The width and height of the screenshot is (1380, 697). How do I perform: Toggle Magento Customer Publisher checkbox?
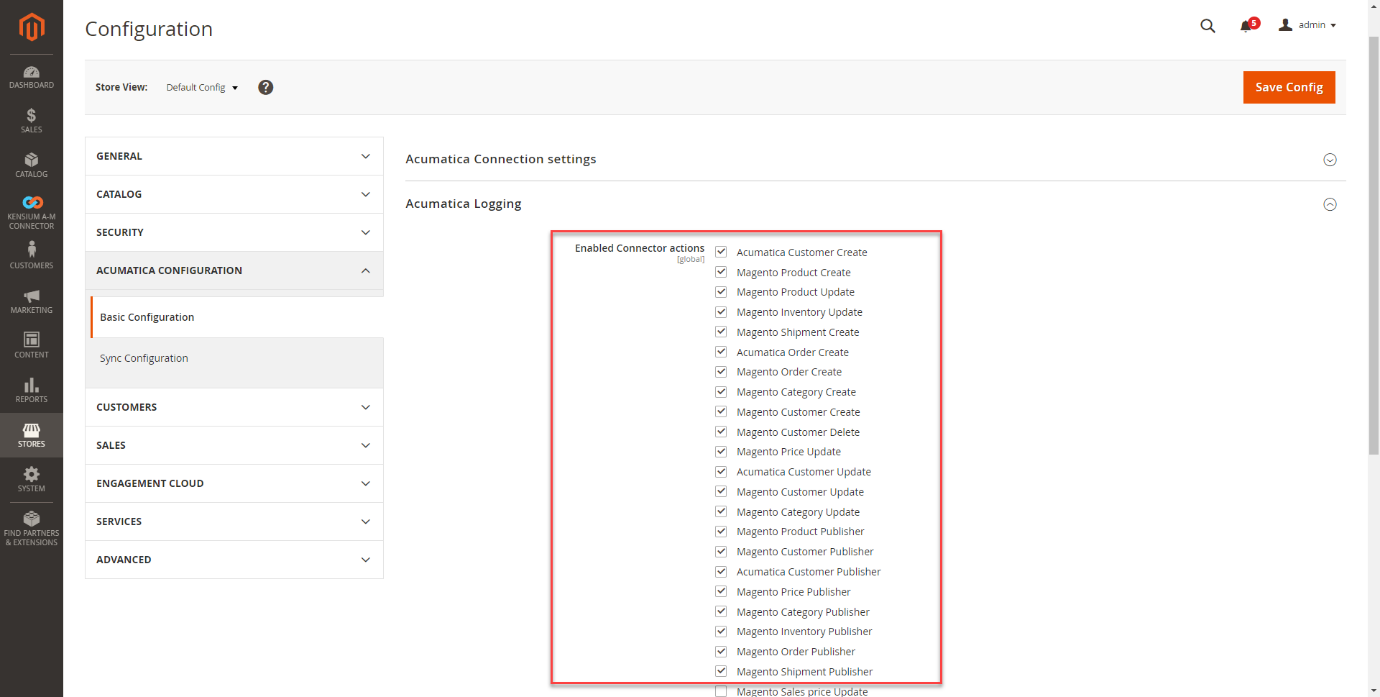pyautogui.click(x=721, y=551)
